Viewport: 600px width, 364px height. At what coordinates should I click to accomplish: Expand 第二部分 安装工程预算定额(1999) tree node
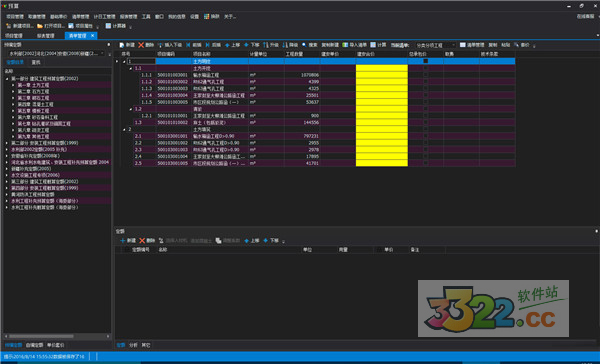coord(7,143)
